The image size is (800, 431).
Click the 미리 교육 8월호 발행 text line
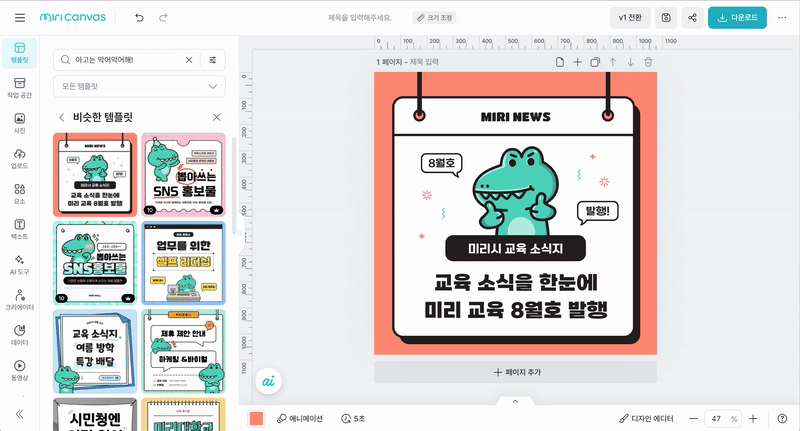pyautogui.click(x=516, y=310)
